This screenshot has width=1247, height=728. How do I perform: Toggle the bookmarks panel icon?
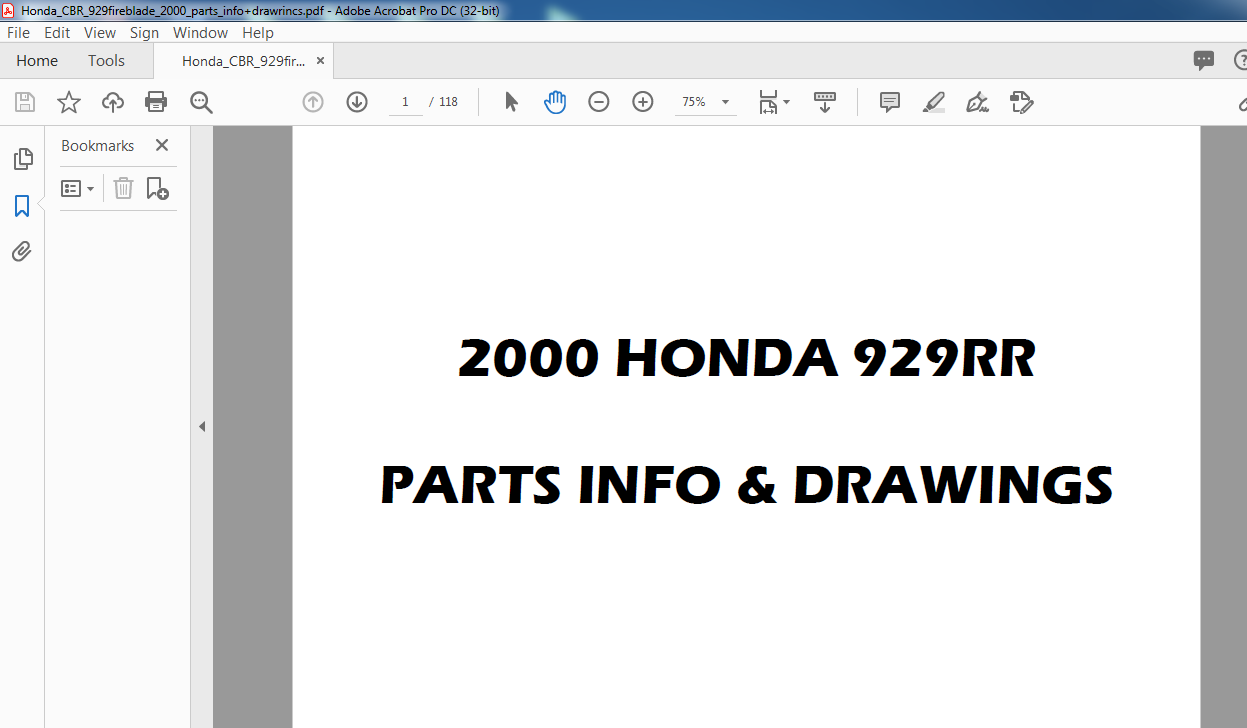pyautogui.click(x=22, y=206)
